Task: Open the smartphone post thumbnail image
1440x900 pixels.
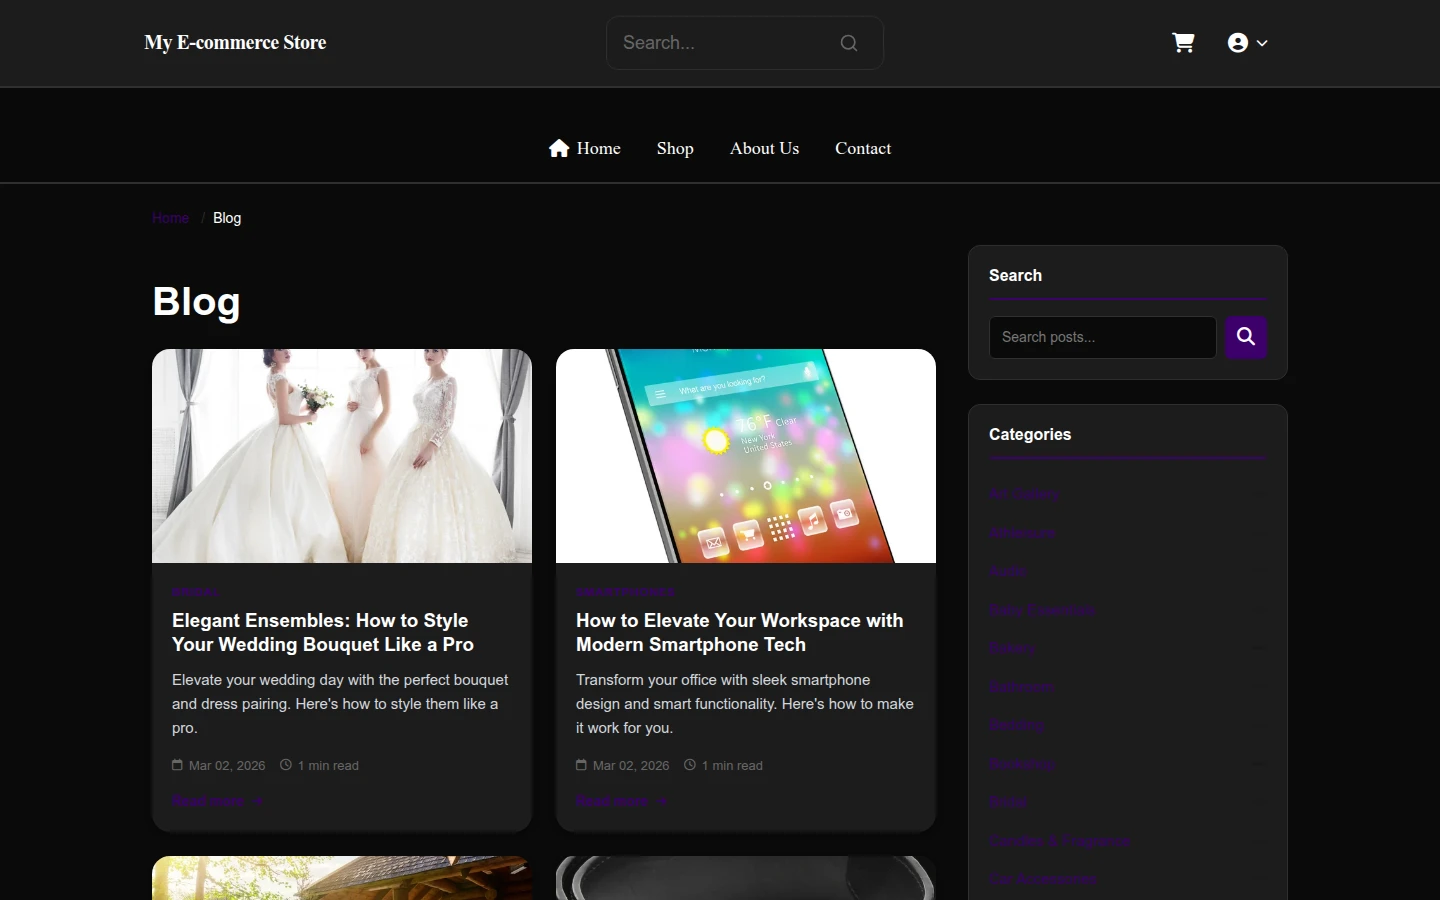Action: click(x=746, y=456)
